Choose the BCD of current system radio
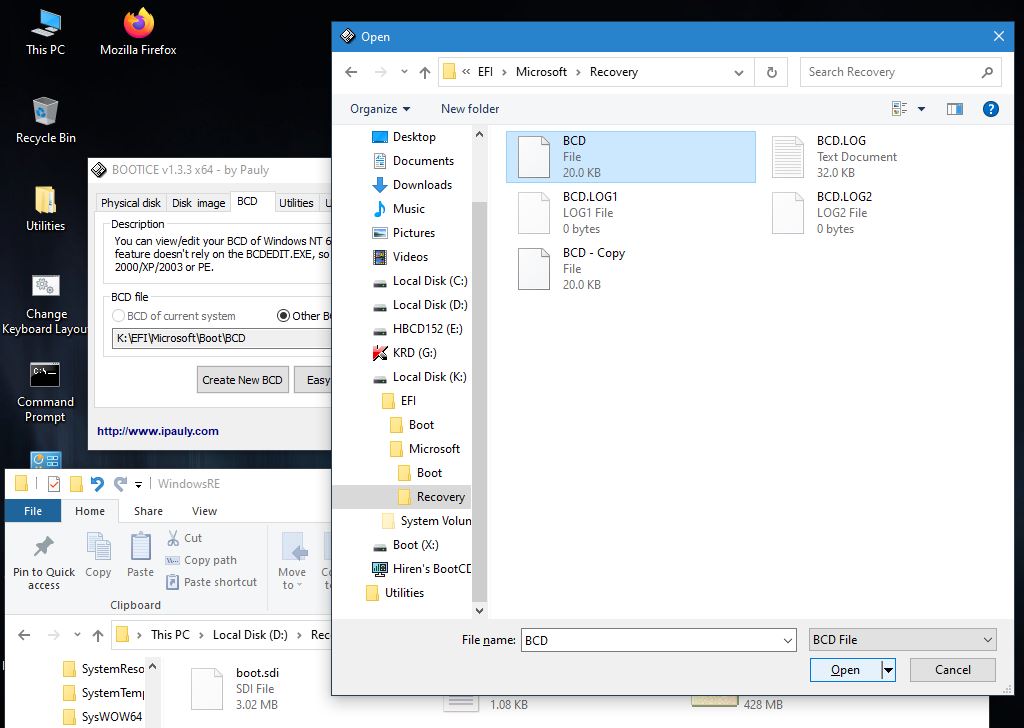Screen dimensions: 1024x728 (x=119, y=316)
